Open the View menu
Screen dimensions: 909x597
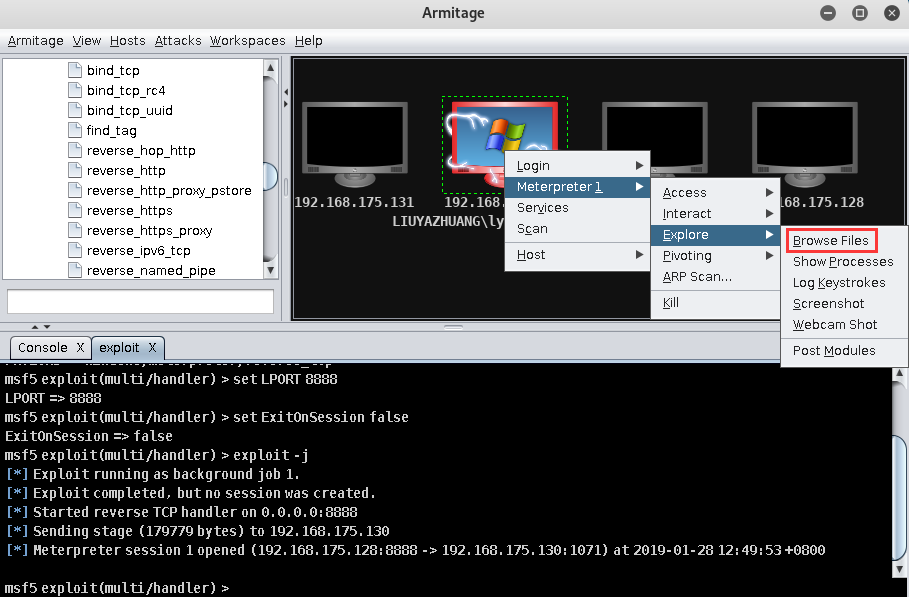[86, 41]
